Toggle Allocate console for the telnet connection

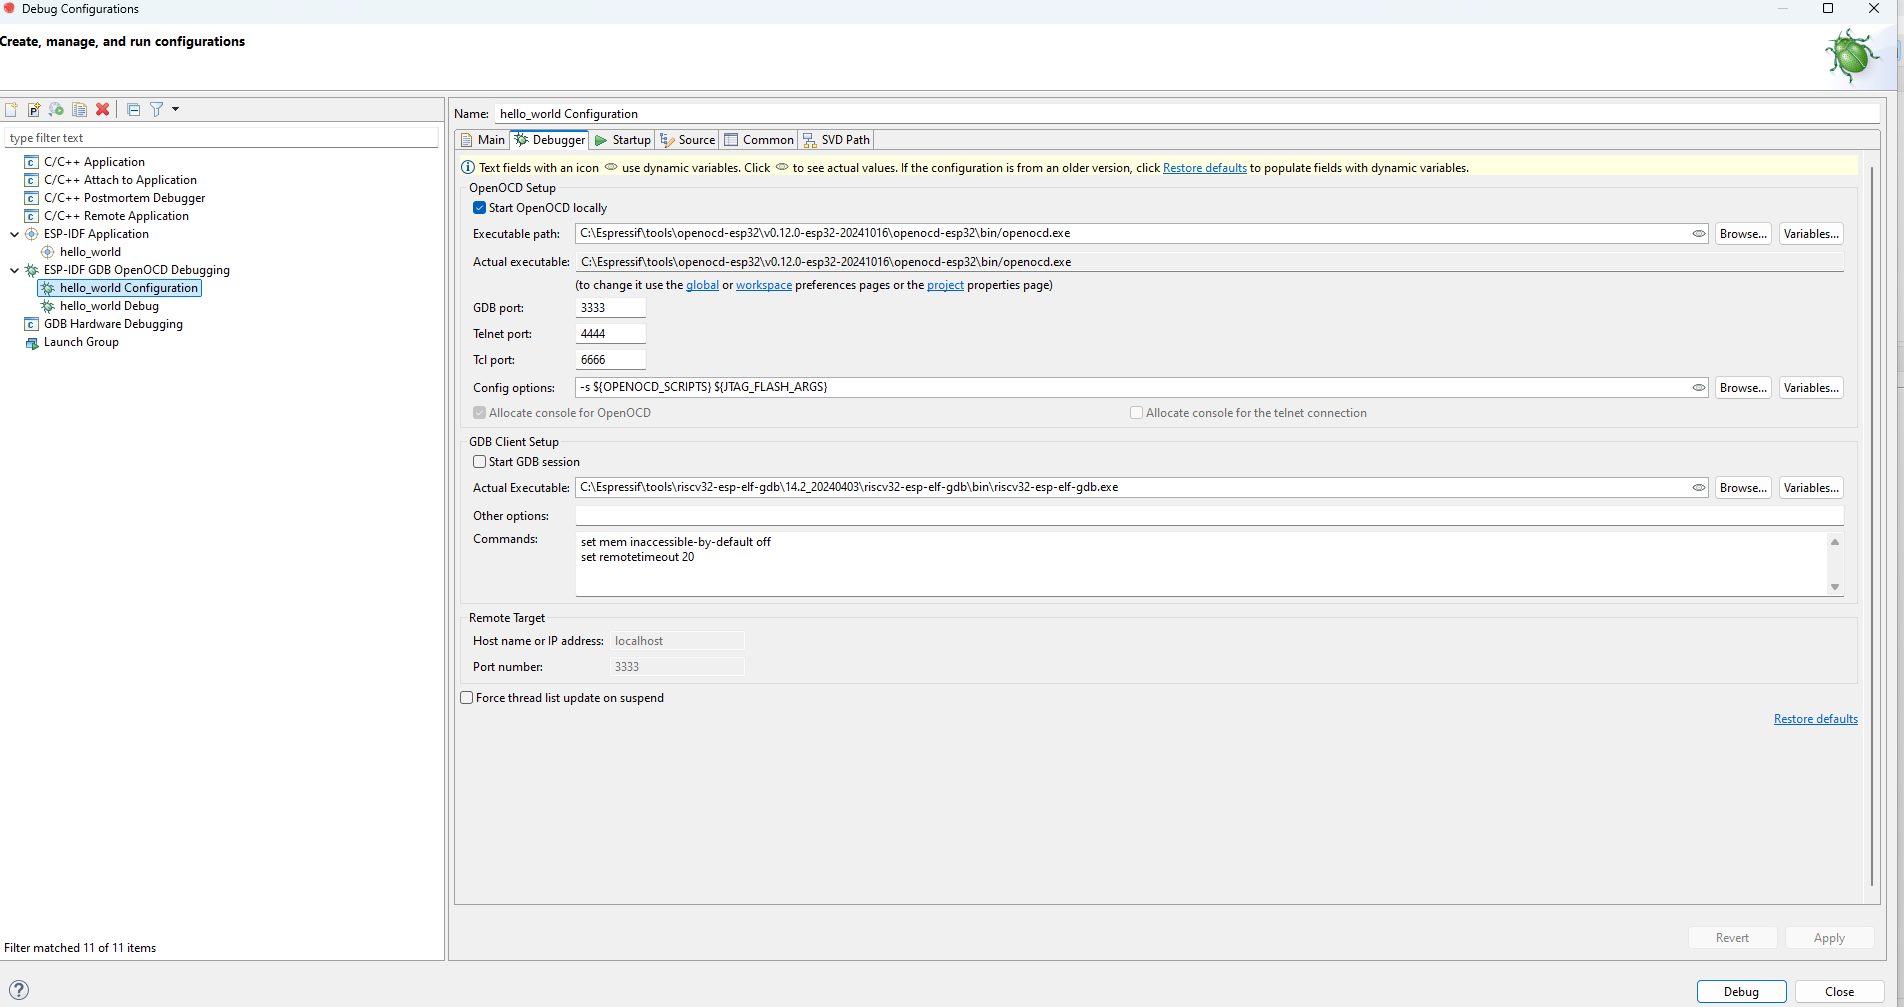pyautogui.click(x=1136, y=413)
